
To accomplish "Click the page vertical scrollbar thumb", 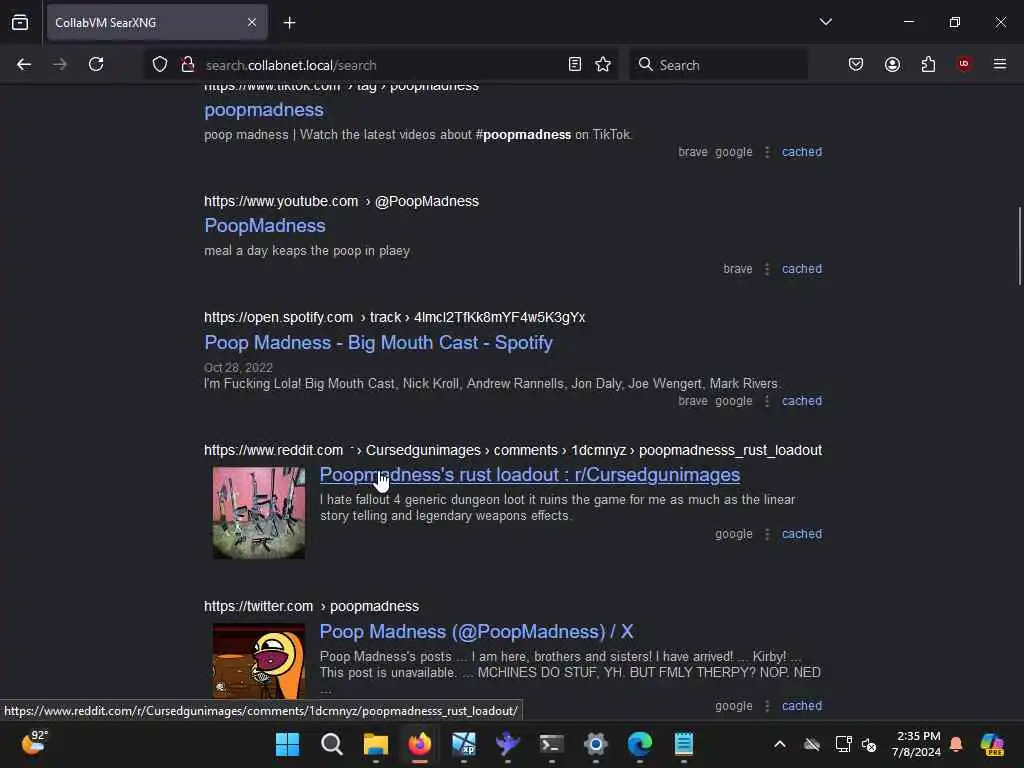I will [1019, 246].
